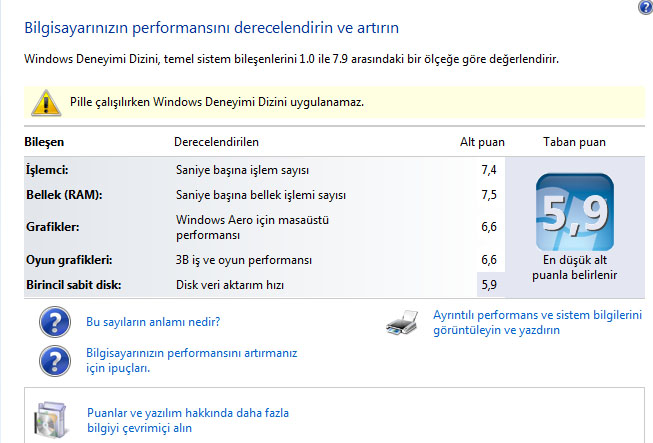
Task: Click question mark icon beside 'Bu sayıların anlamı nedir?'
Action: (x=55, y=321)
